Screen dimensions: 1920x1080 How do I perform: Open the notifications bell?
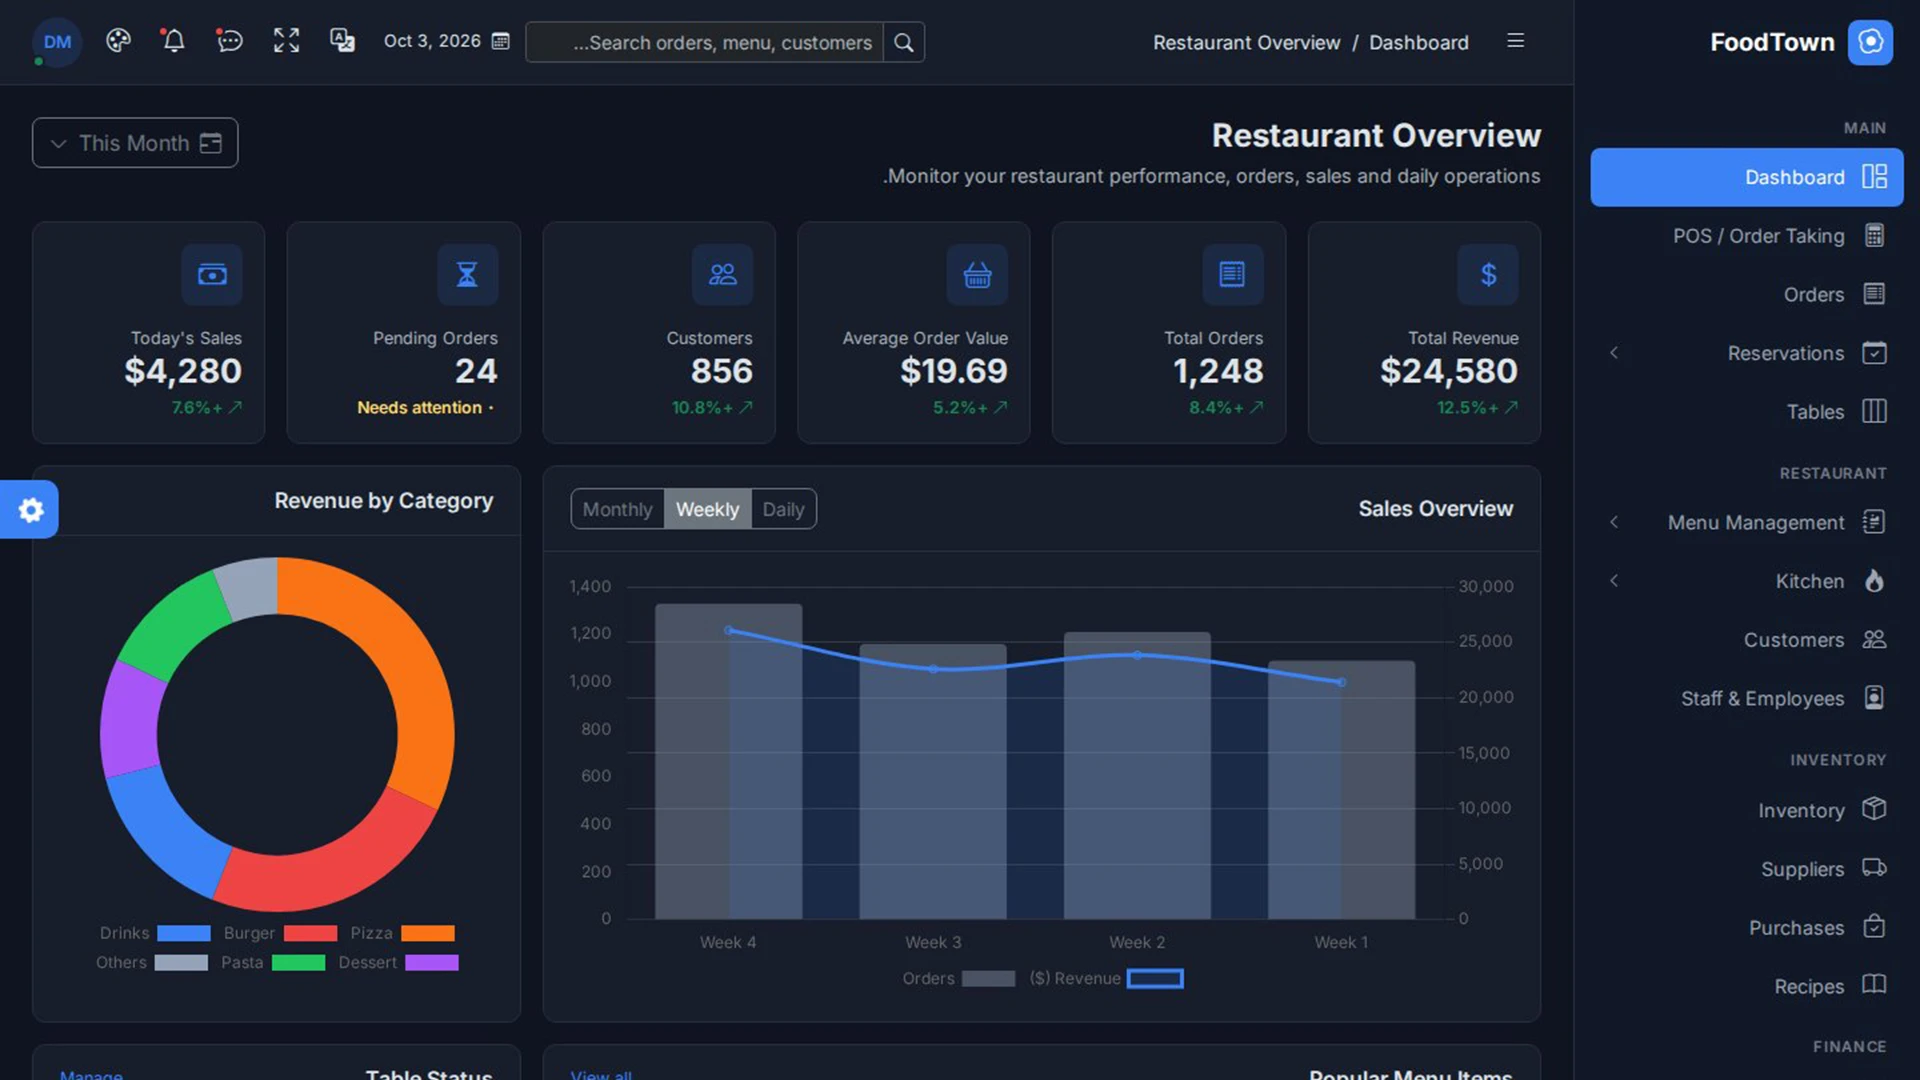click(x=173, y=41)
